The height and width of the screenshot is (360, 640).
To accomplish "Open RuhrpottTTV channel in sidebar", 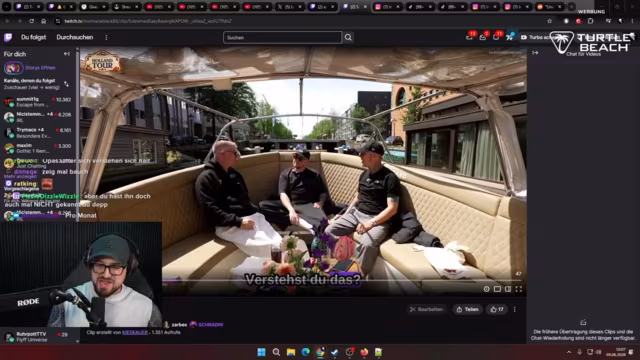I will tap(38, 337).
